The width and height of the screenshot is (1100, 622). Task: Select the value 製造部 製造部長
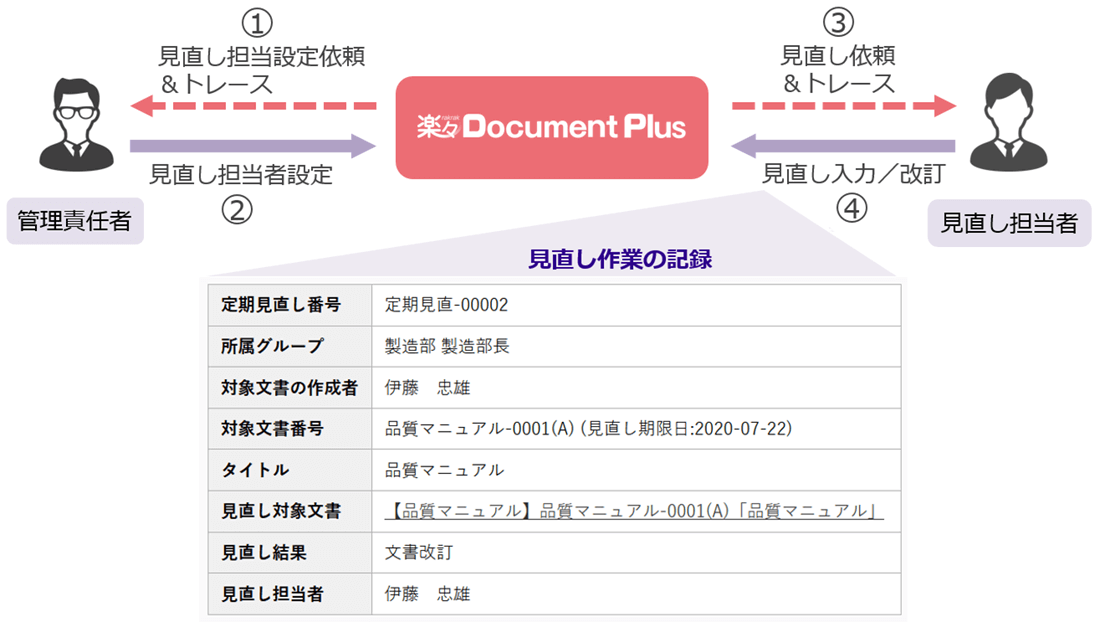point(447,346)
